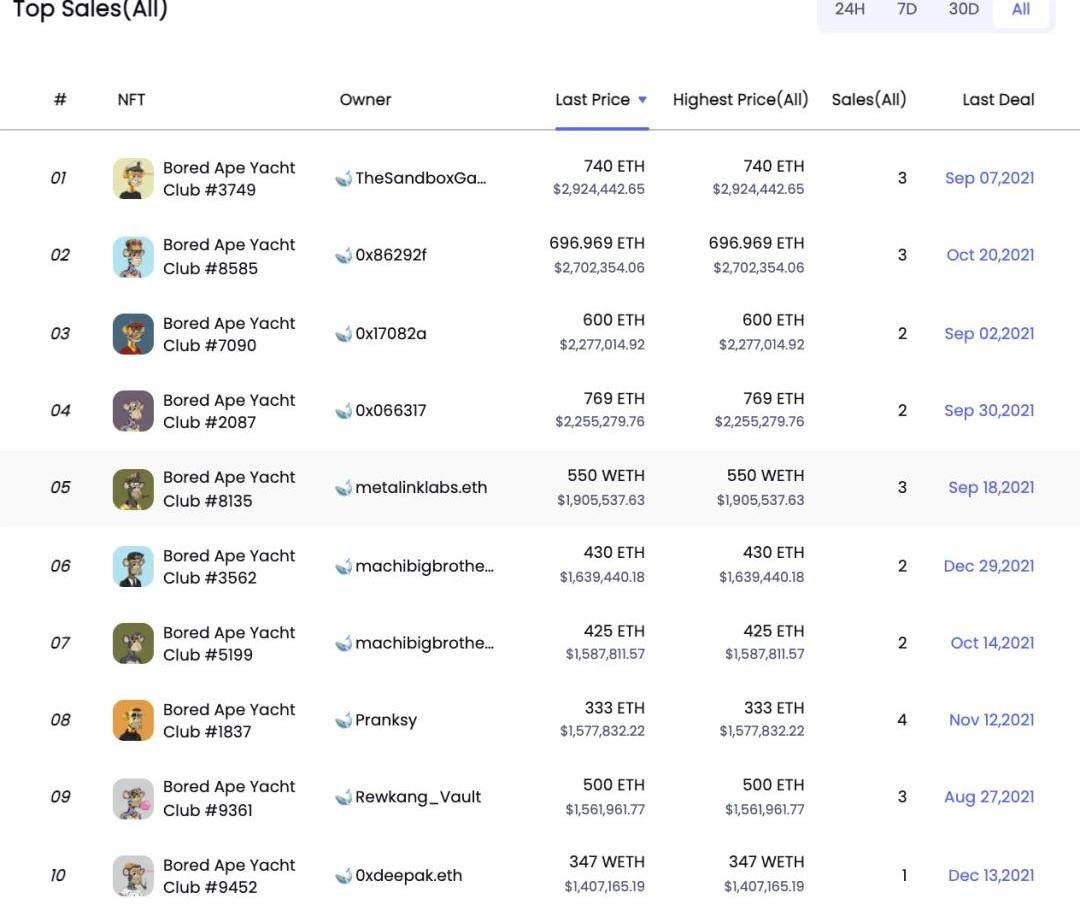
Task: Open Bored Ape Yacht Club #3749 link
Action: coord(229,178)
